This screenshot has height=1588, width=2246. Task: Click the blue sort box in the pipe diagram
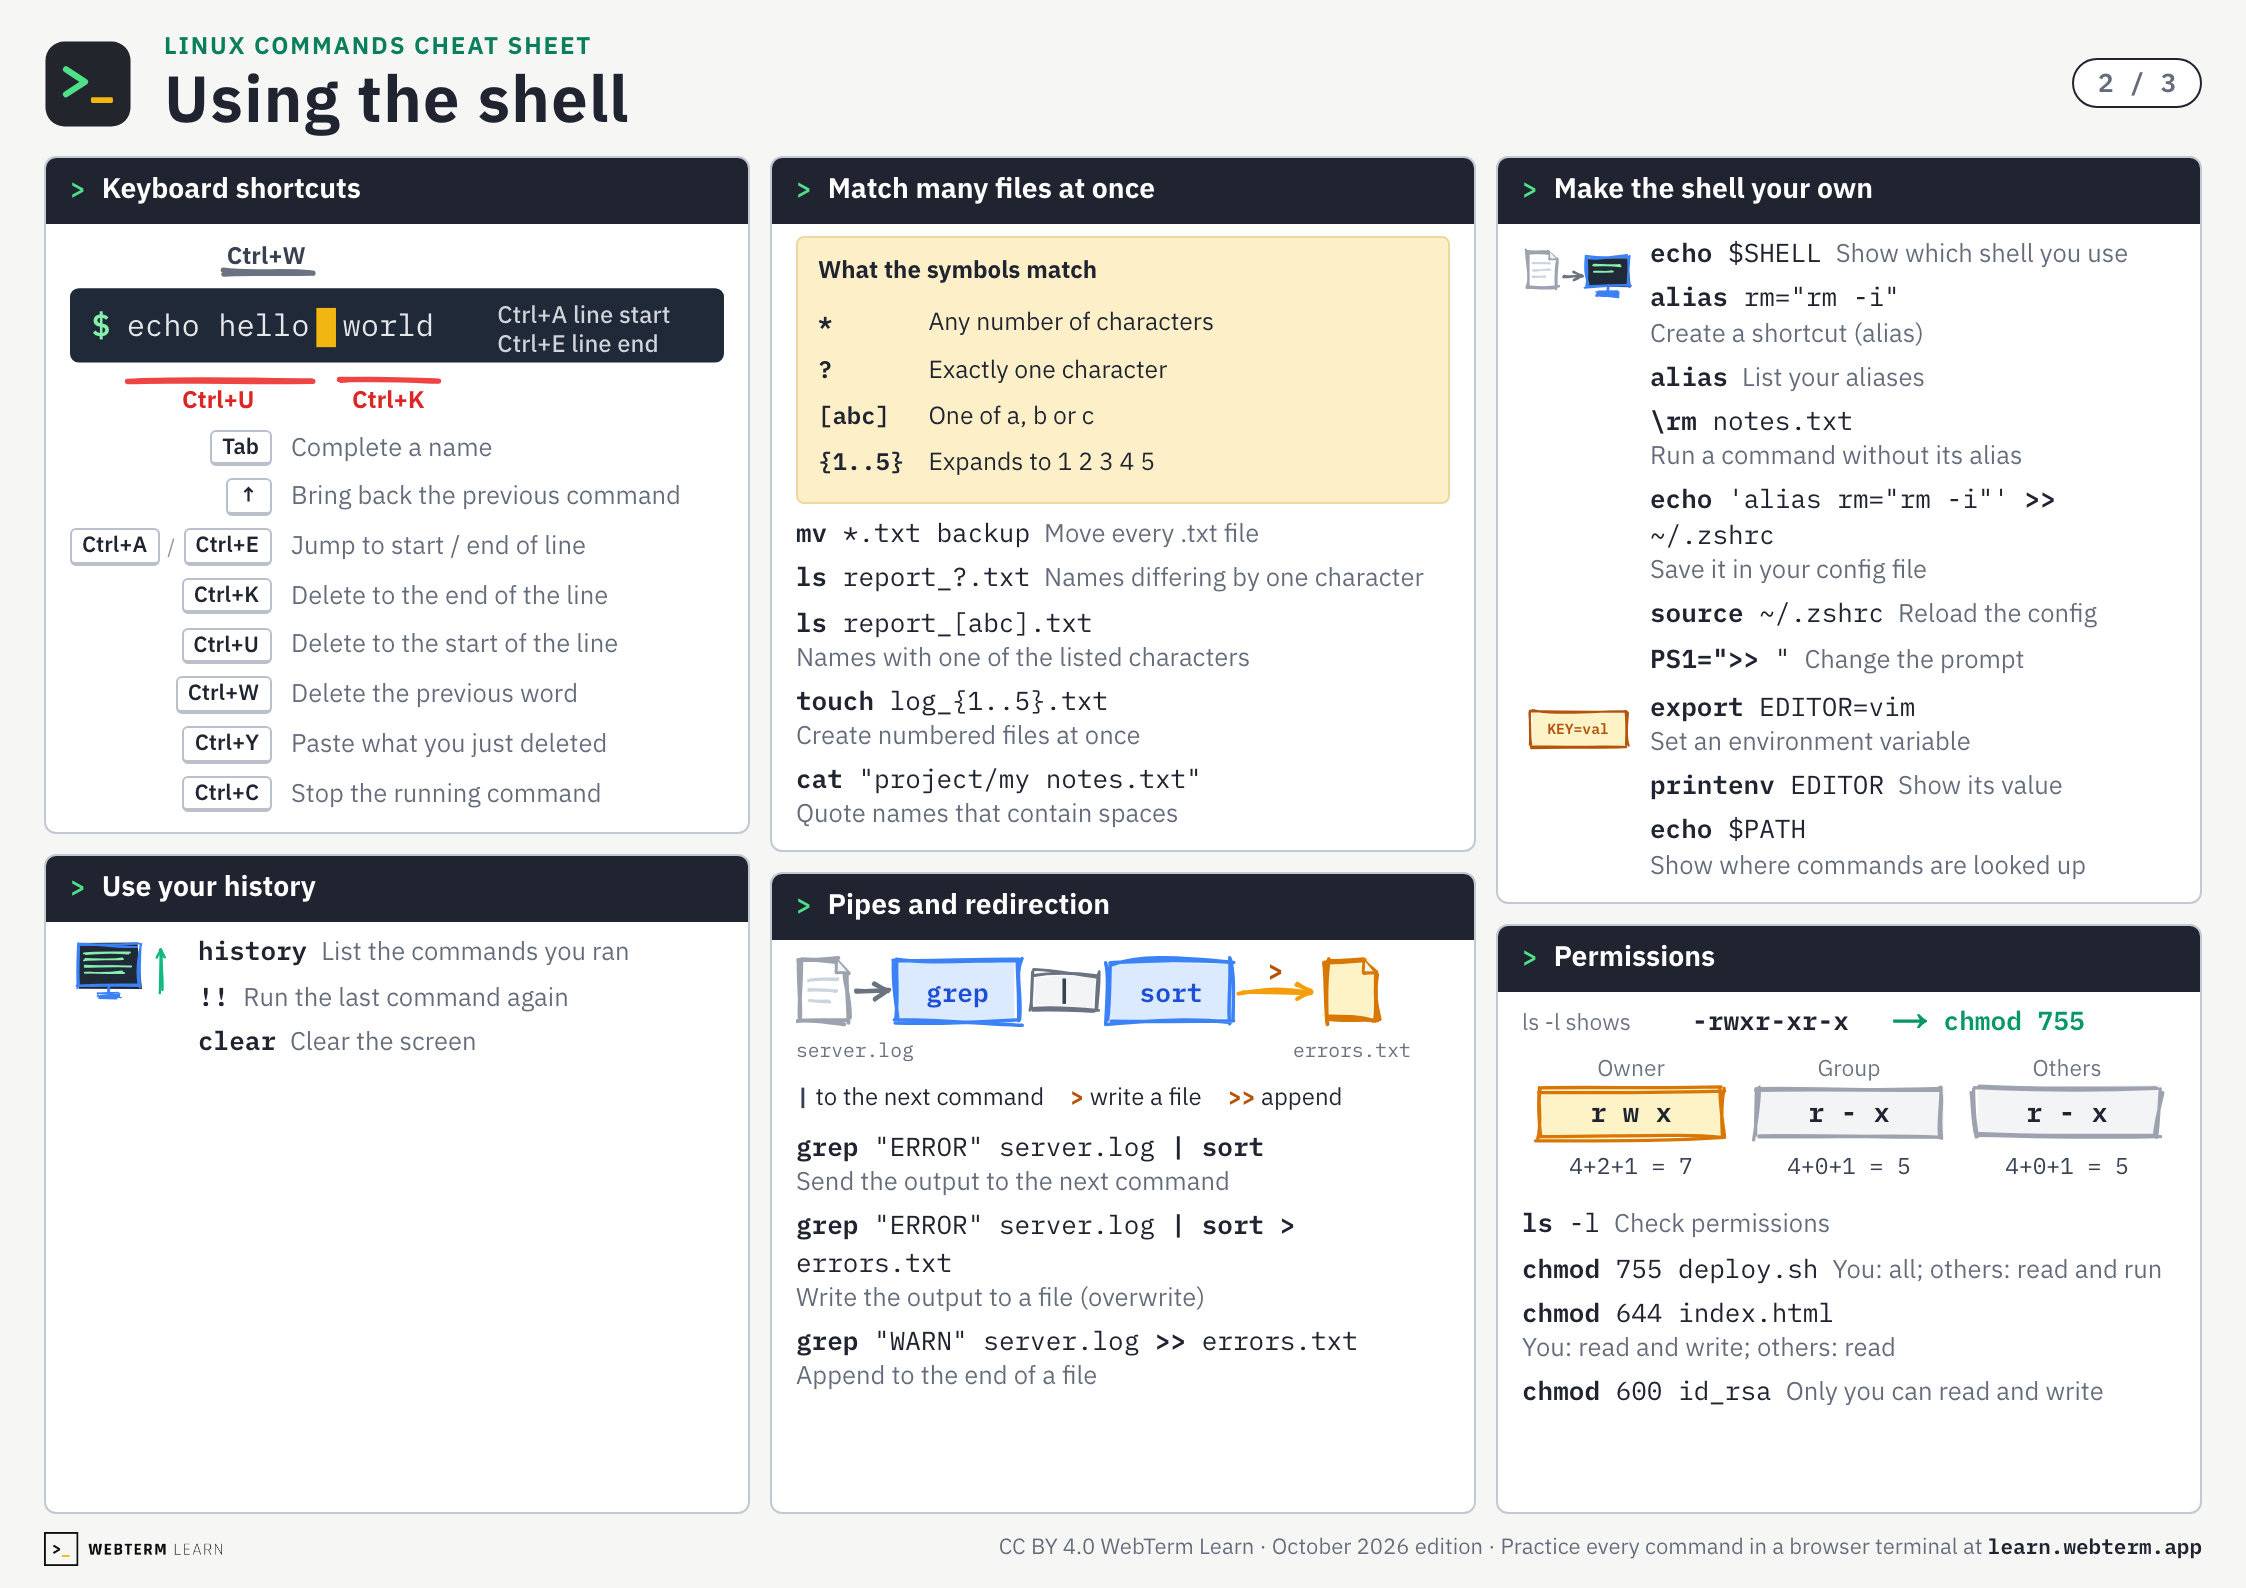[x=1170, y=993]
